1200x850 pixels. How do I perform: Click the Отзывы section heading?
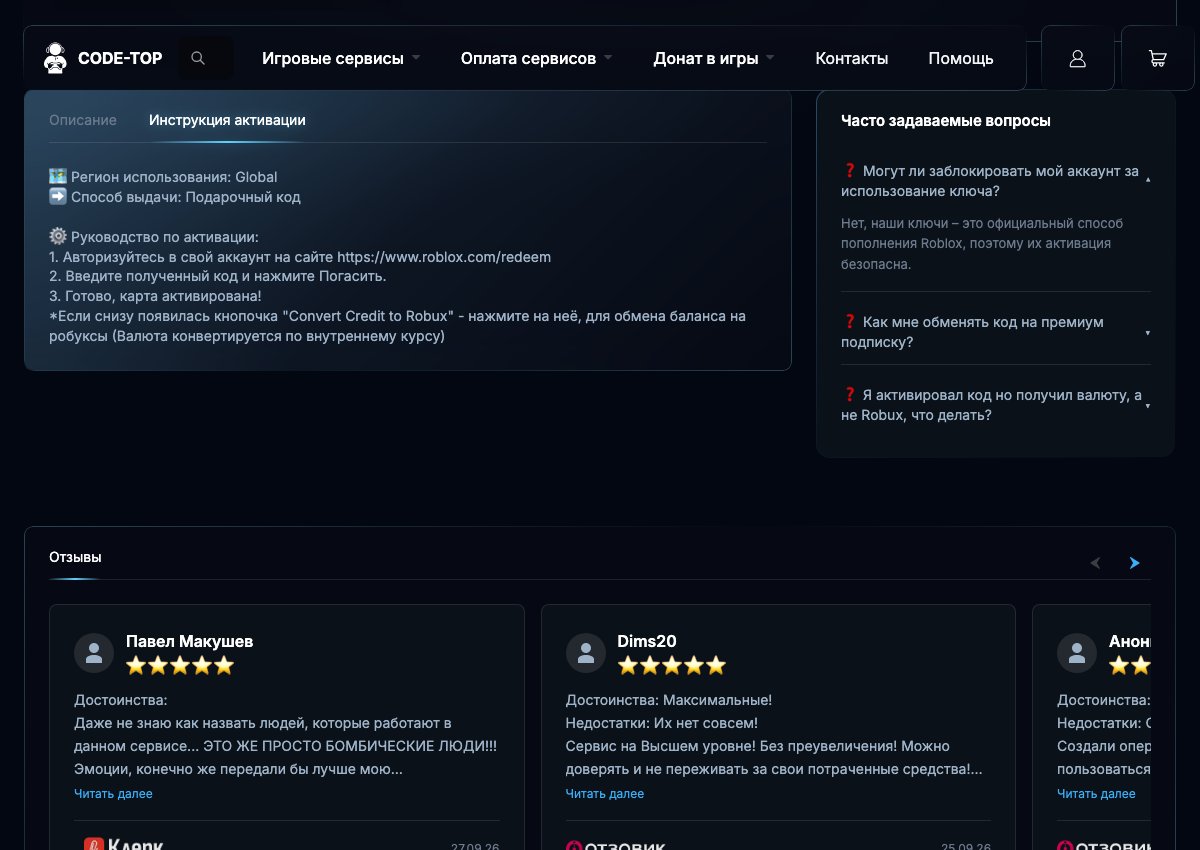pos(75,557)
